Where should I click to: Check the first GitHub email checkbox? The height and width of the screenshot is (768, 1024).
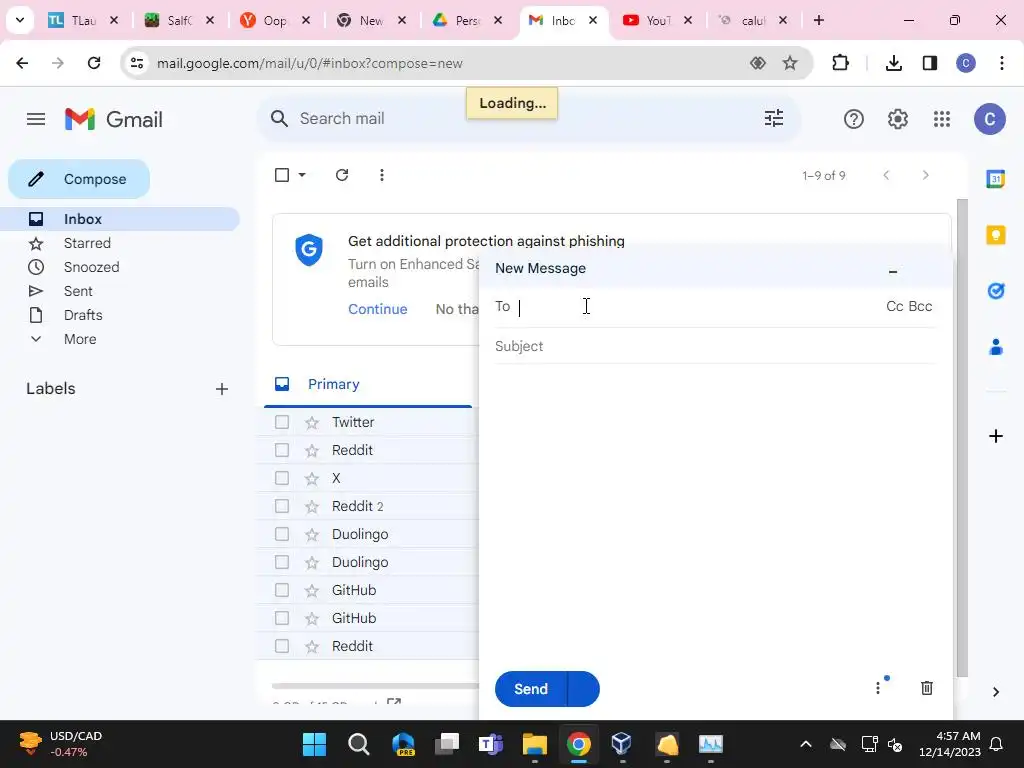(x=281, y=590)
